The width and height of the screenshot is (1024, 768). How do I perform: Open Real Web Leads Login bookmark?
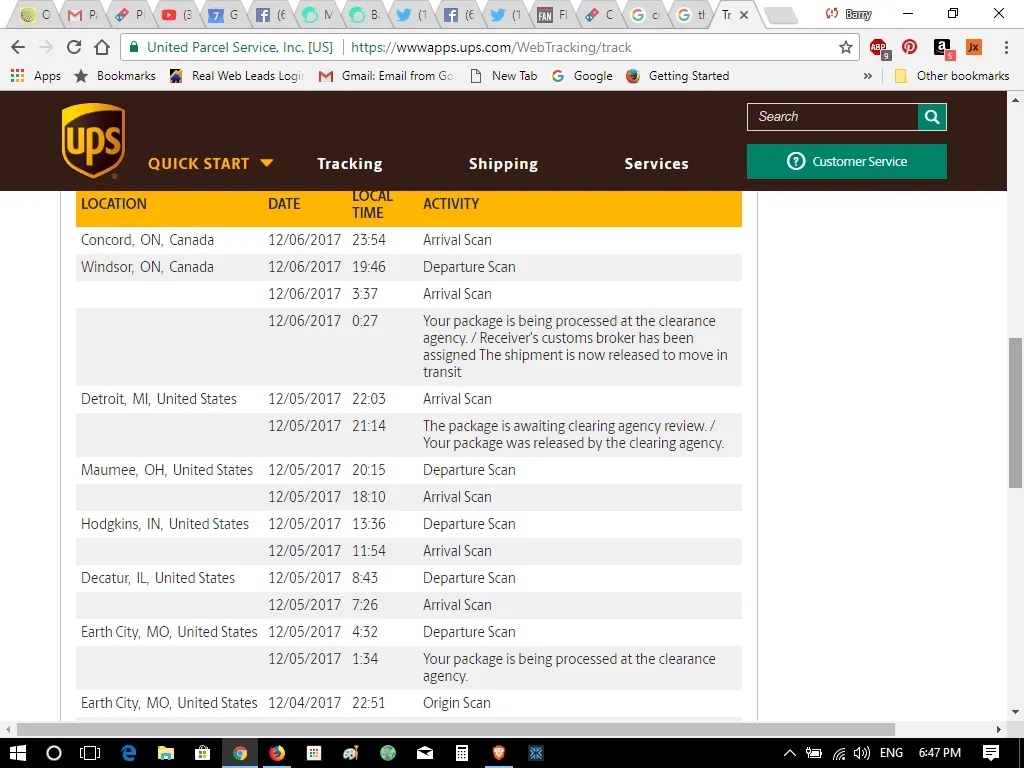click(237, 76)
